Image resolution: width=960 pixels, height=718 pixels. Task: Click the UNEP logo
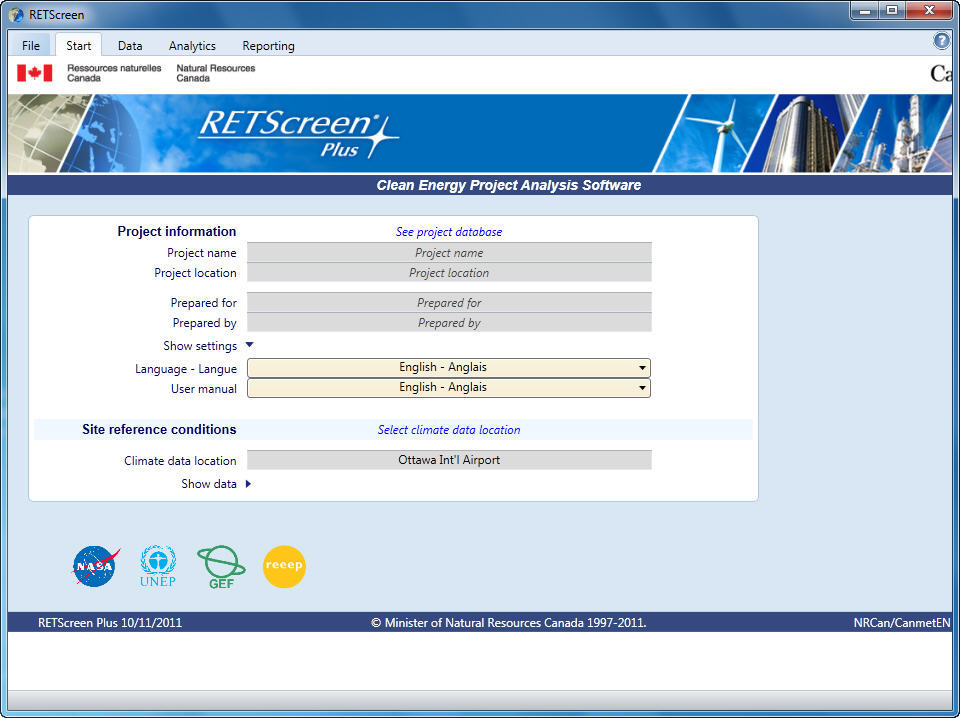click(x=158, y=566)
